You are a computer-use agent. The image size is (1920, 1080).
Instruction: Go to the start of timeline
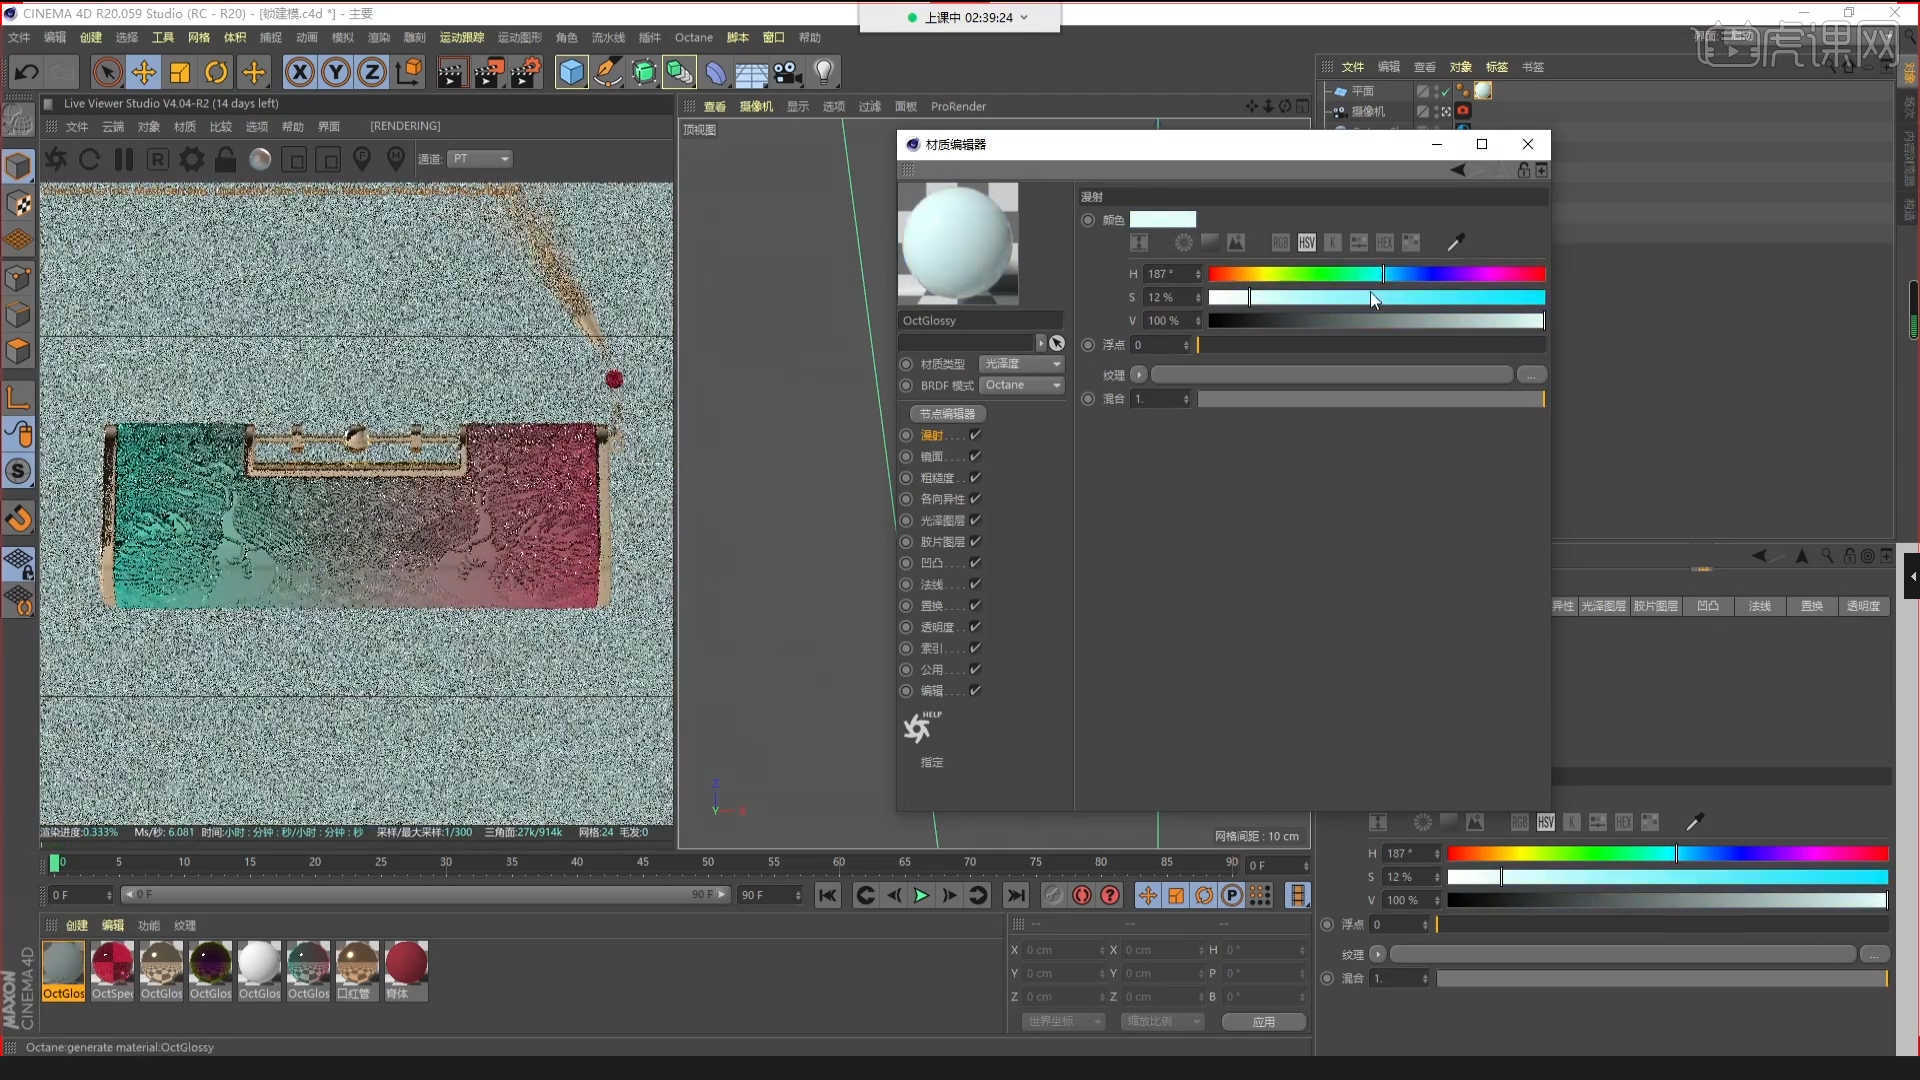(827, 895)
